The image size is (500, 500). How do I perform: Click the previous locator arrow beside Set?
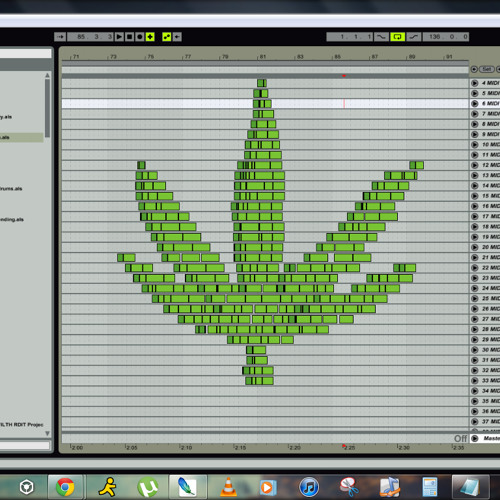474,69
